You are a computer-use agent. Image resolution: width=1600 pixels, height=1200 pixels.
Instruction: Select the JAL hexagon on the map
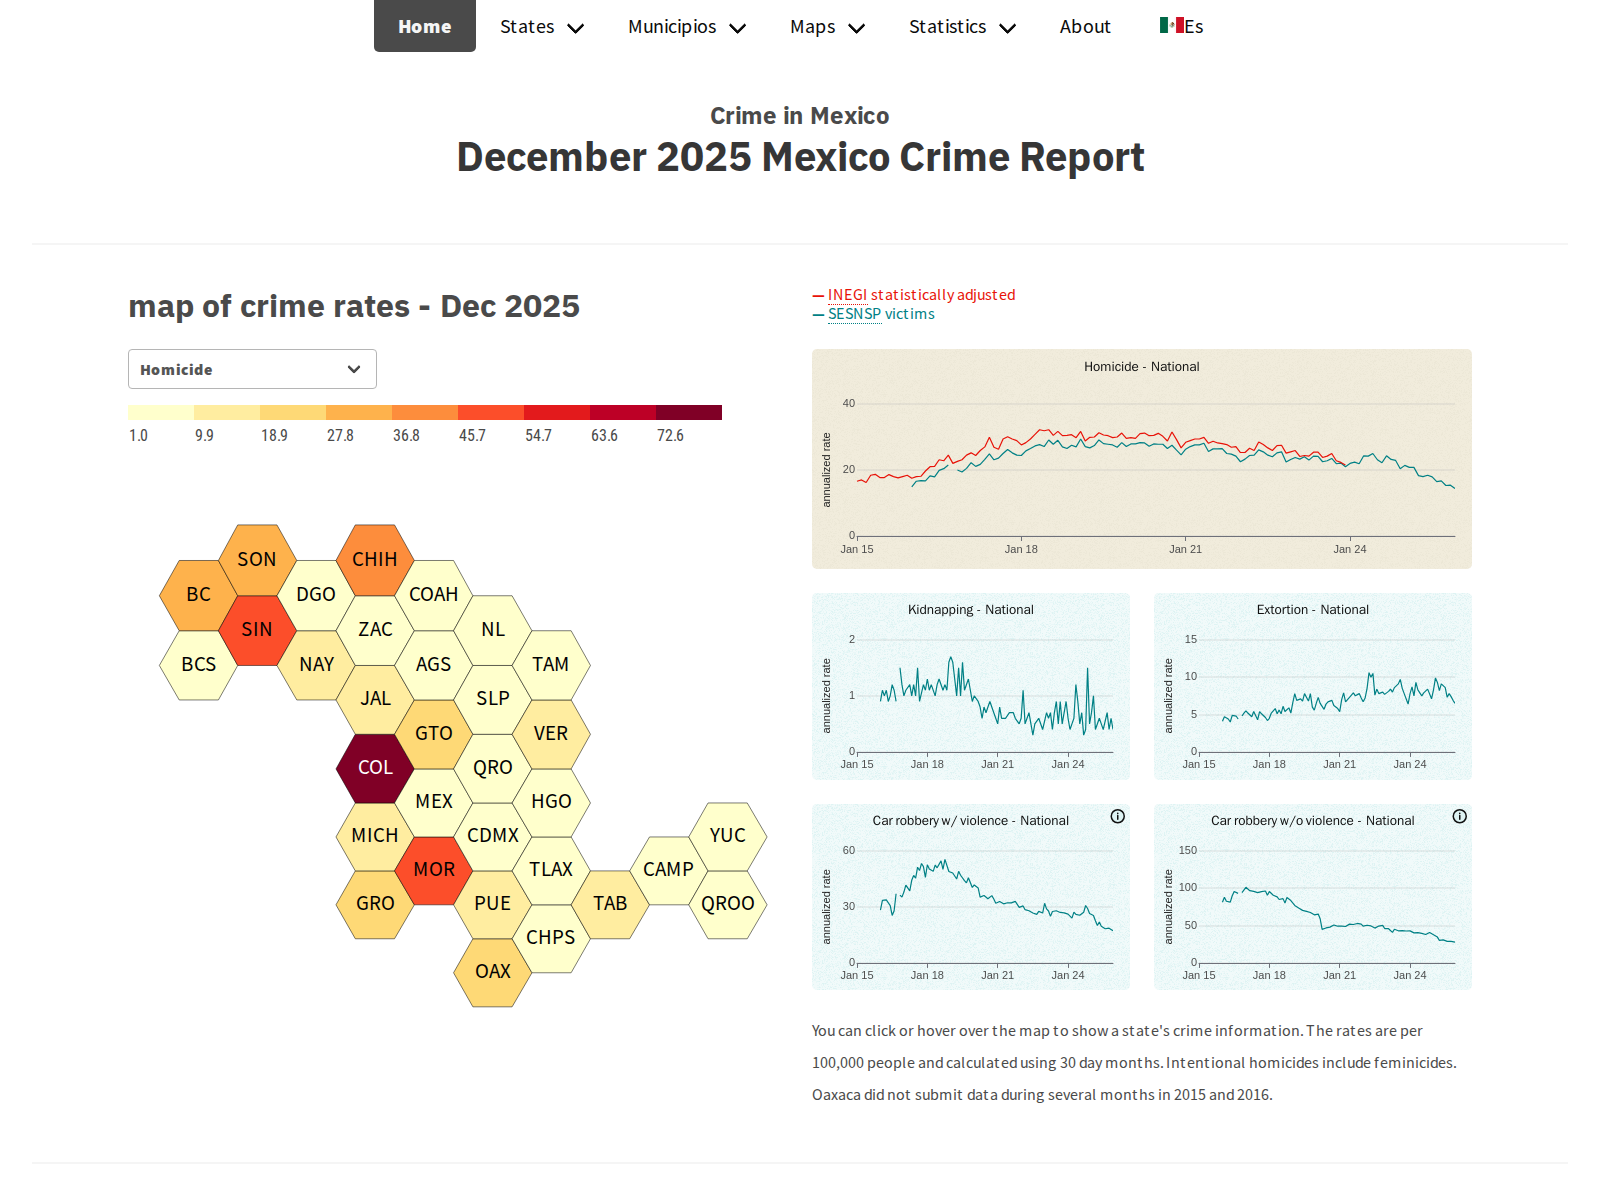[375, 698]
